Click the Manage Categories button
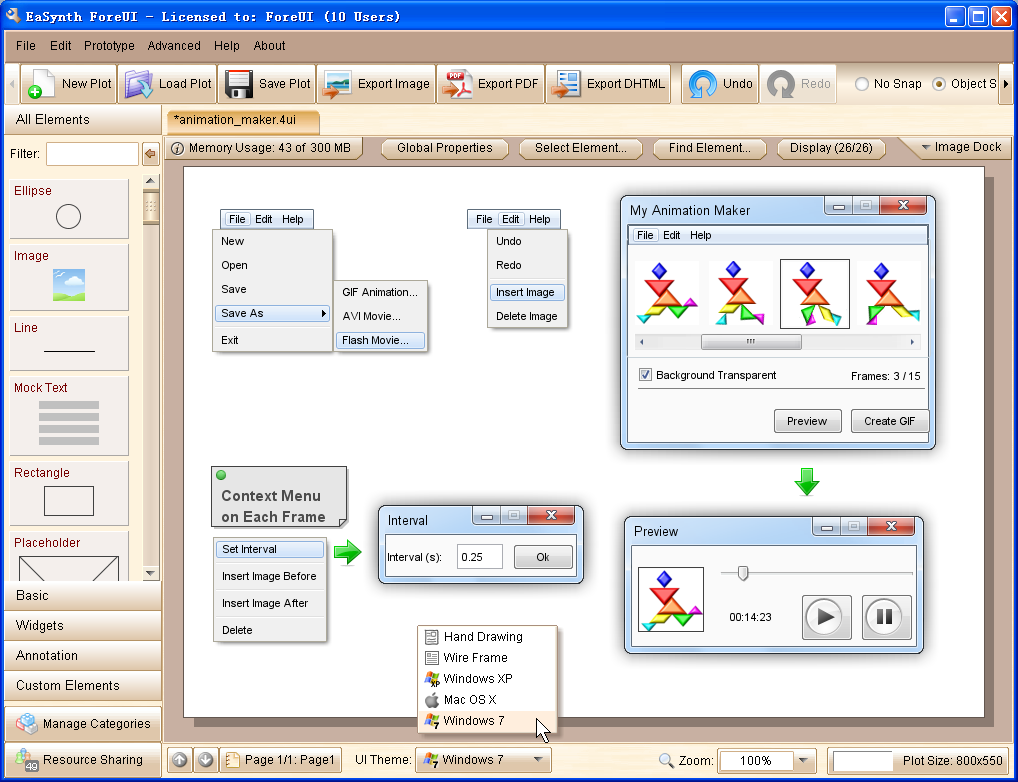This screenshot has width=1018, height=782. (83, 724)
